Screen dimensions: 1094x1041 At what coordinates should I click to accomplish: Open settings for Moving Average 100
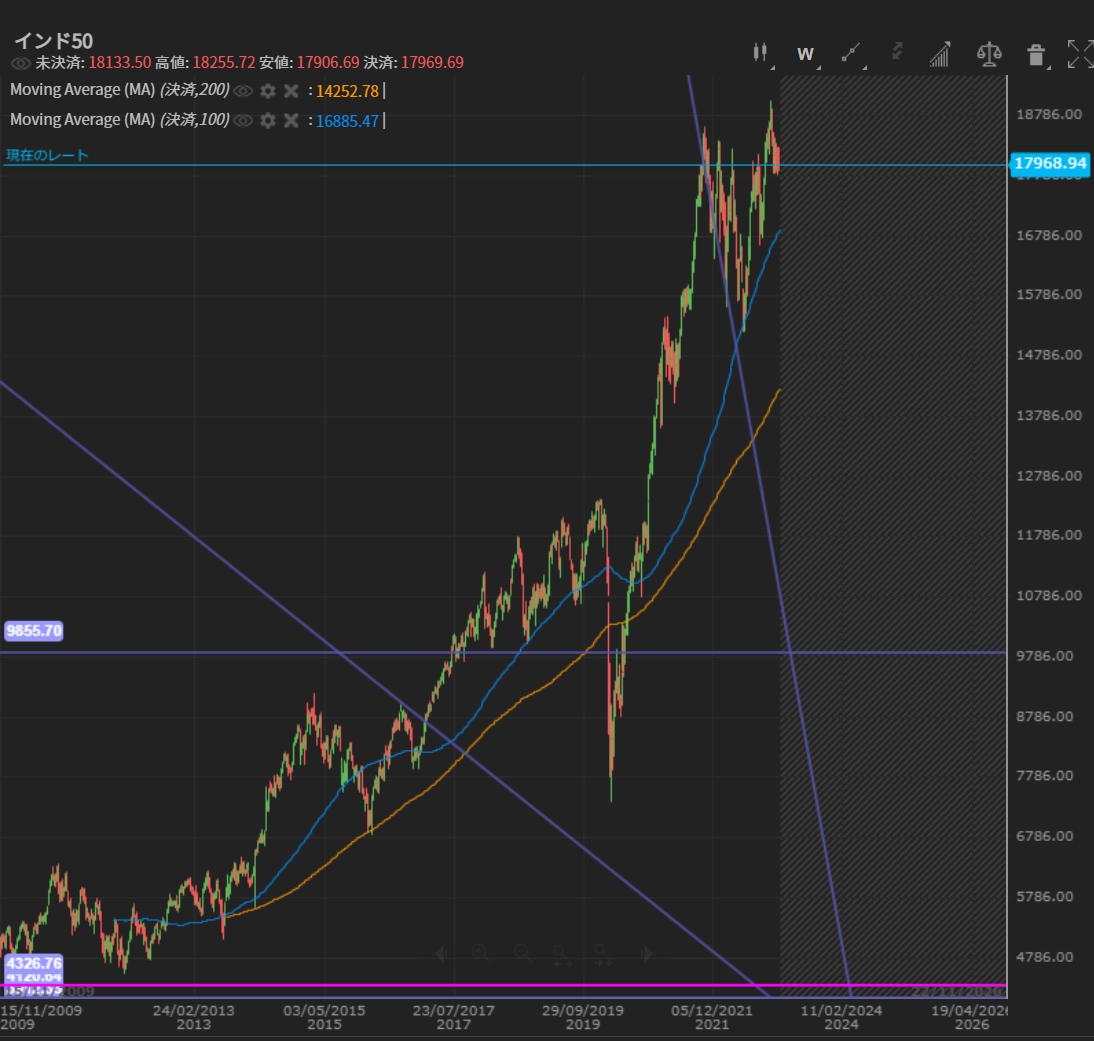267,120
